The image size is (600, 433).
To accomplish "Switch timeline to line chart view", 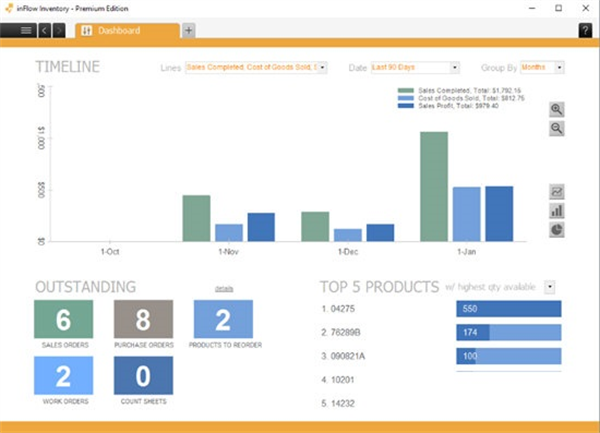I will (x=557, y=192).
